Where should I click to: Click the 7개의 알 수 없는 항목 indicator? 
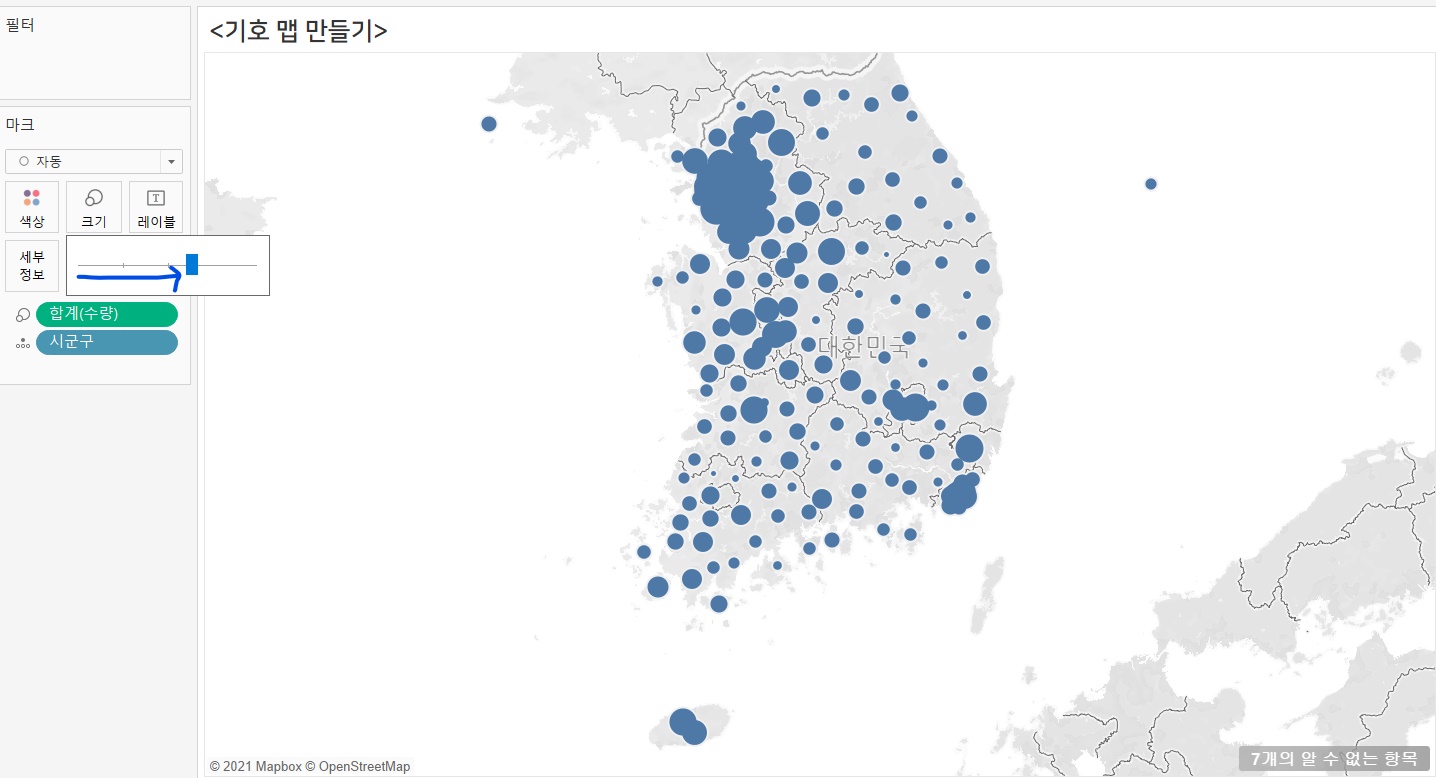[x=1334, y=758]
